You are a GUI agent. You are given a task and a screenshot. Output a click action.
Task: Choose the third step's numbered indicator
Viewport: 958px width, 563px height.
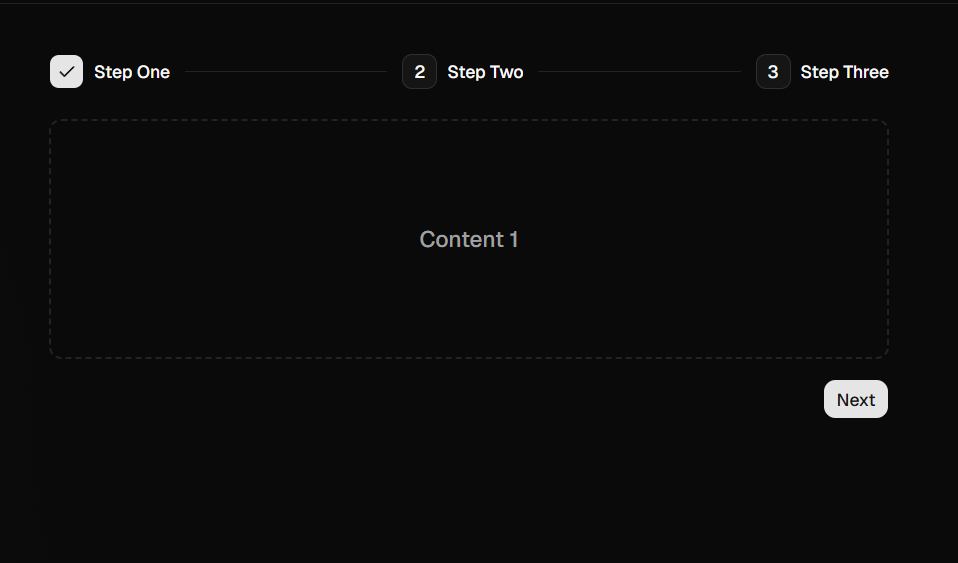coord(773,72)
